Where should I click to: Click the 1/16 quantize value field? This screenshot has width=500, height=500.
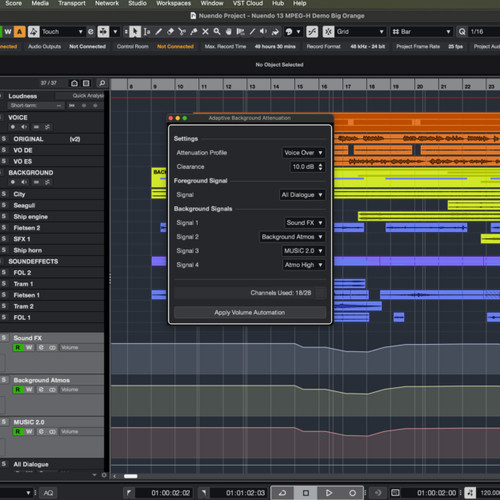pyautogui.click(x=483, y=32)
